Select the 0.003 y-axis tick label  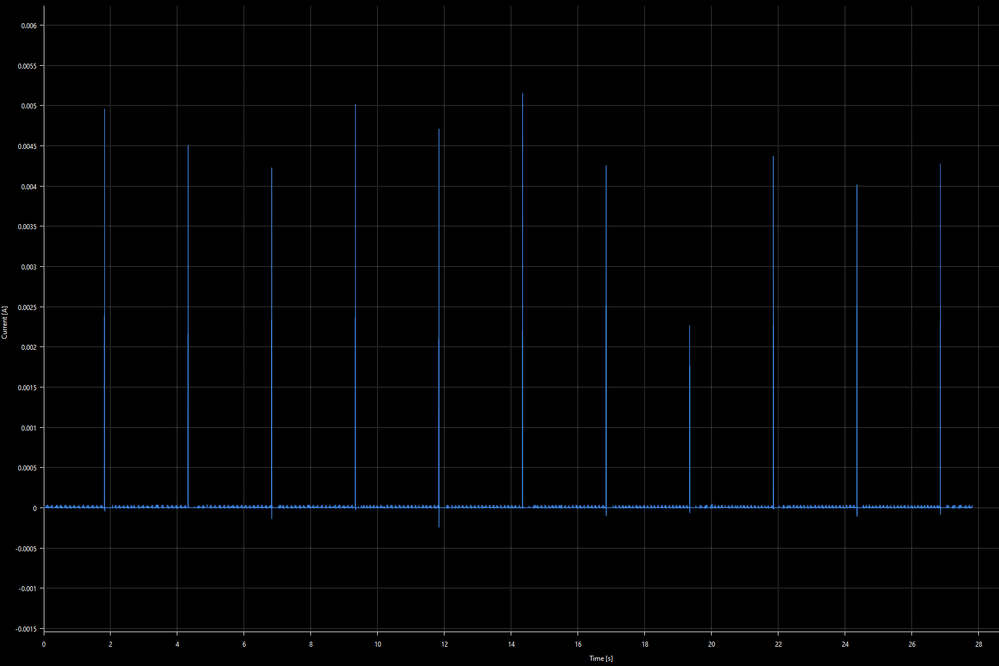pyautogui.click(x=29, y=266)
